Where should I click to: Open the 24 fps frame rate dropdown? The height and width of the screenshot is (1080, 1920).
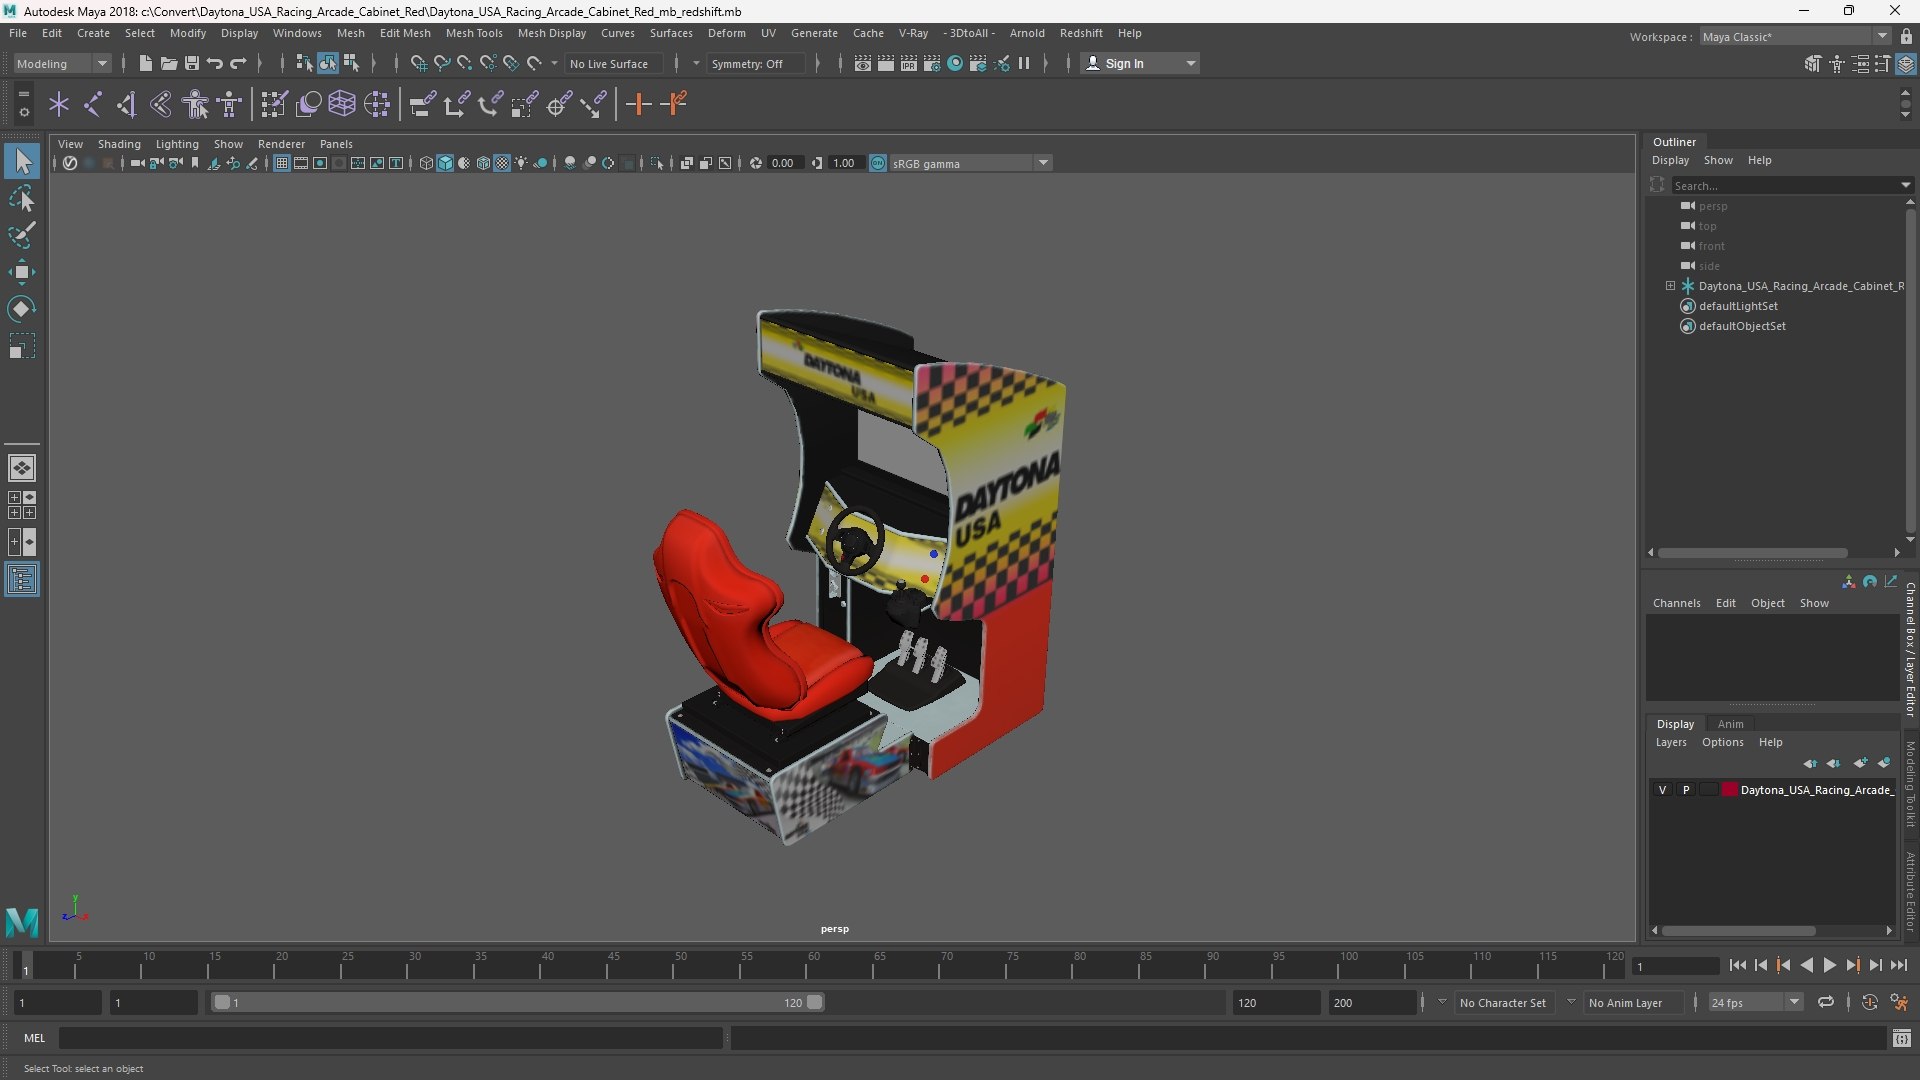tap(1755, 1002)
